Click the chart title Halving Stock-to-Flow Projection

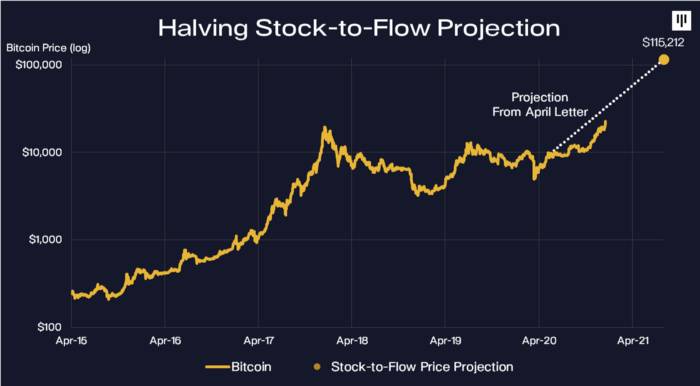coord(359,28)
